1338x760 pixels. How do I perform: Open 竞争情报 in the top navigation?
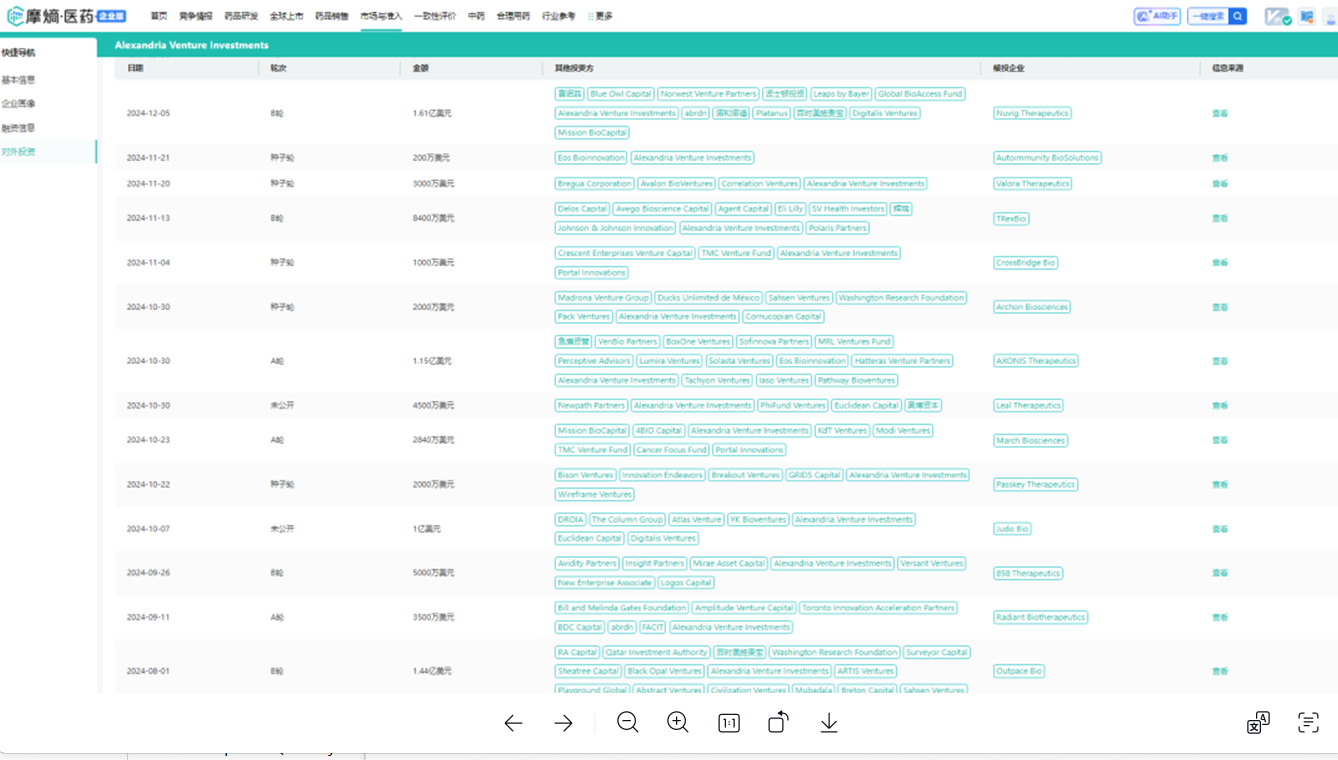pyautogui.click(x=196, y=16)
